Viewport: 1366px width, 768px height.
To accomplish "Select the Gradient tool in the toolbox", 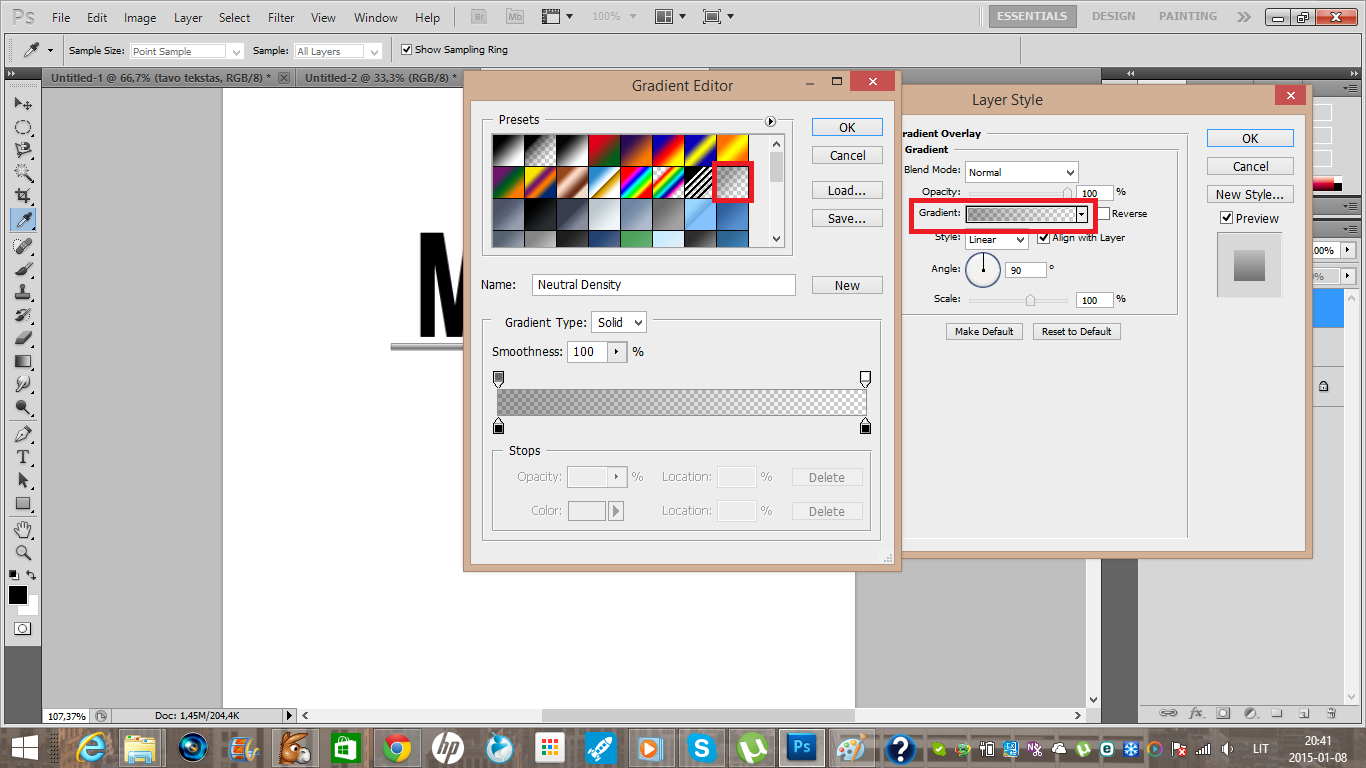I will (x=22, y=361).
